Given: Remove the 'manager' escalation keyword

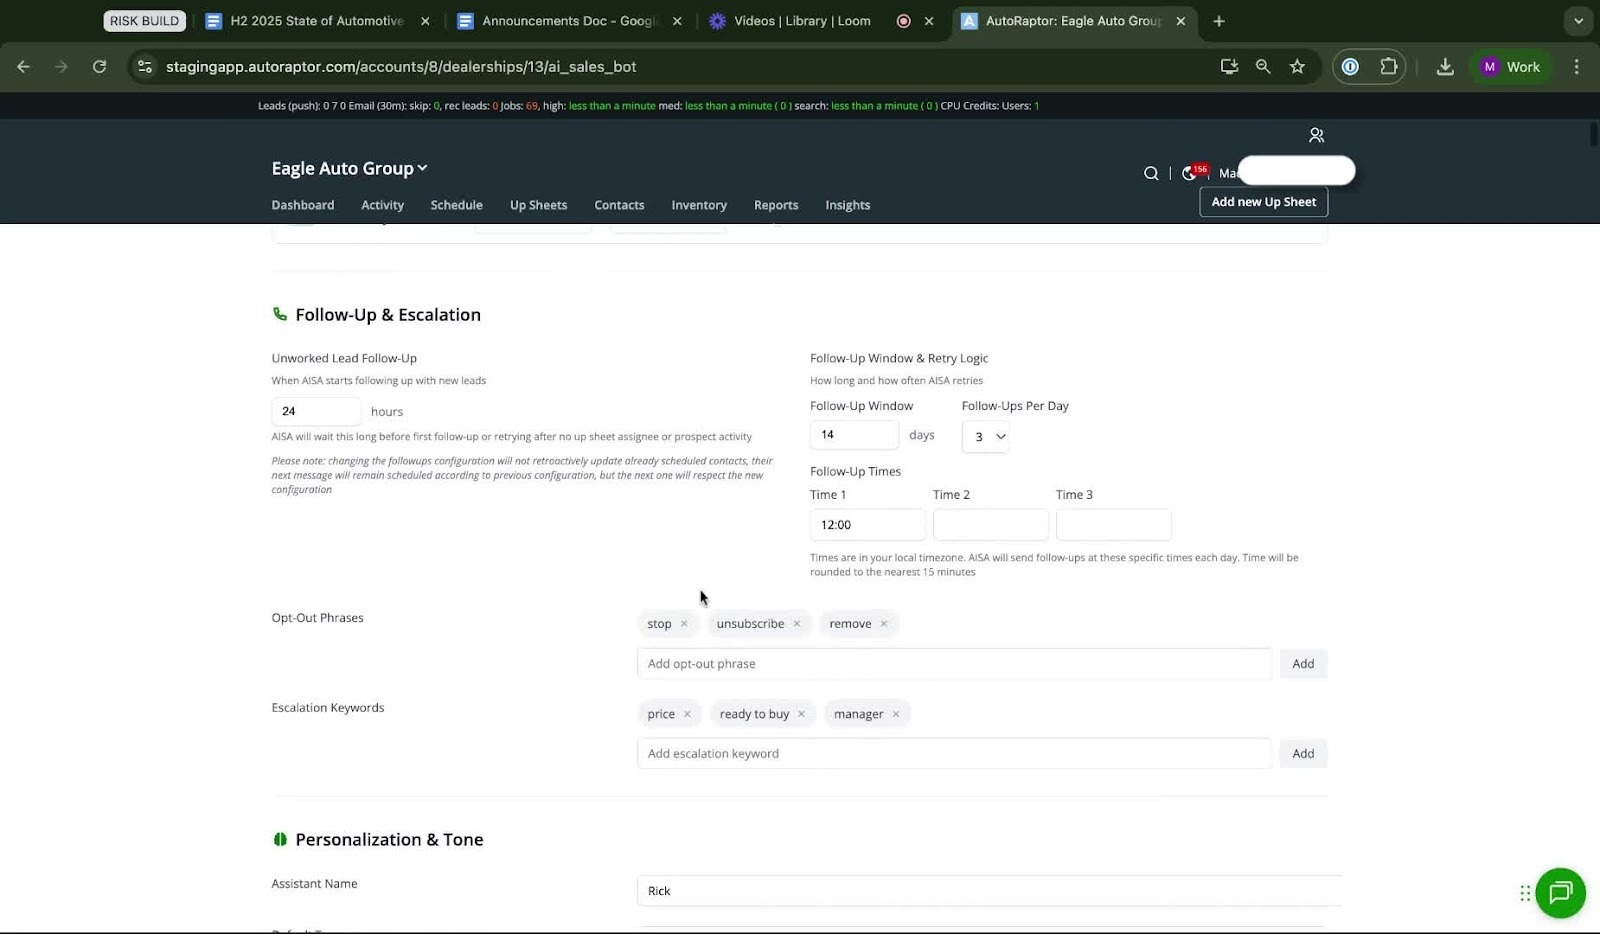Looking at the screenshot, I should [x=896, y=714].
